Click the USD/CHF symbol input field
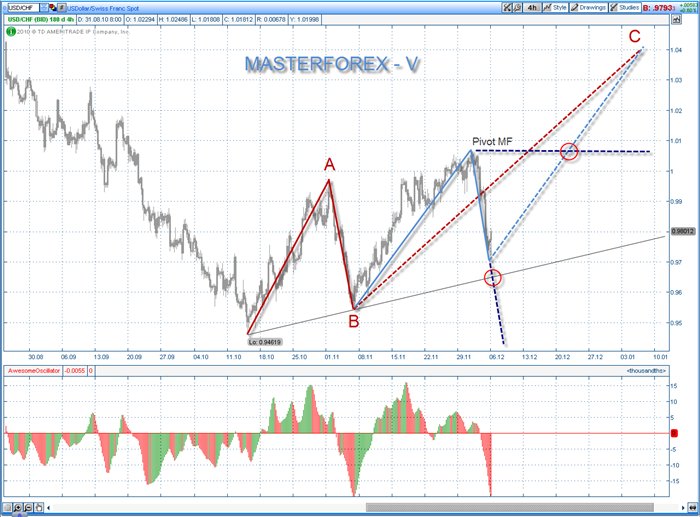Image resolution: width=700 pixels, height=517 pixels. (x=23, y=8)
